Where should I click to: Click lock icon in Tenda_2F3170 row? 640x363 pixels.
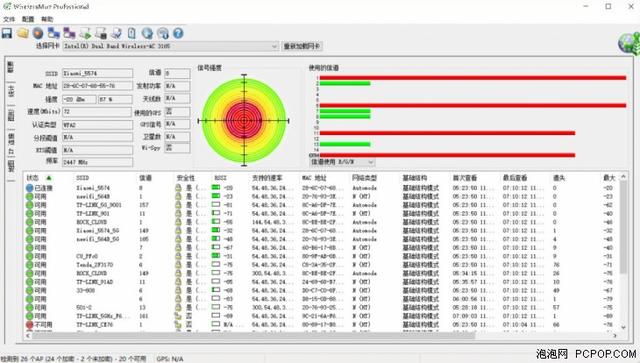pyautogui.click(x=178, y=265)
